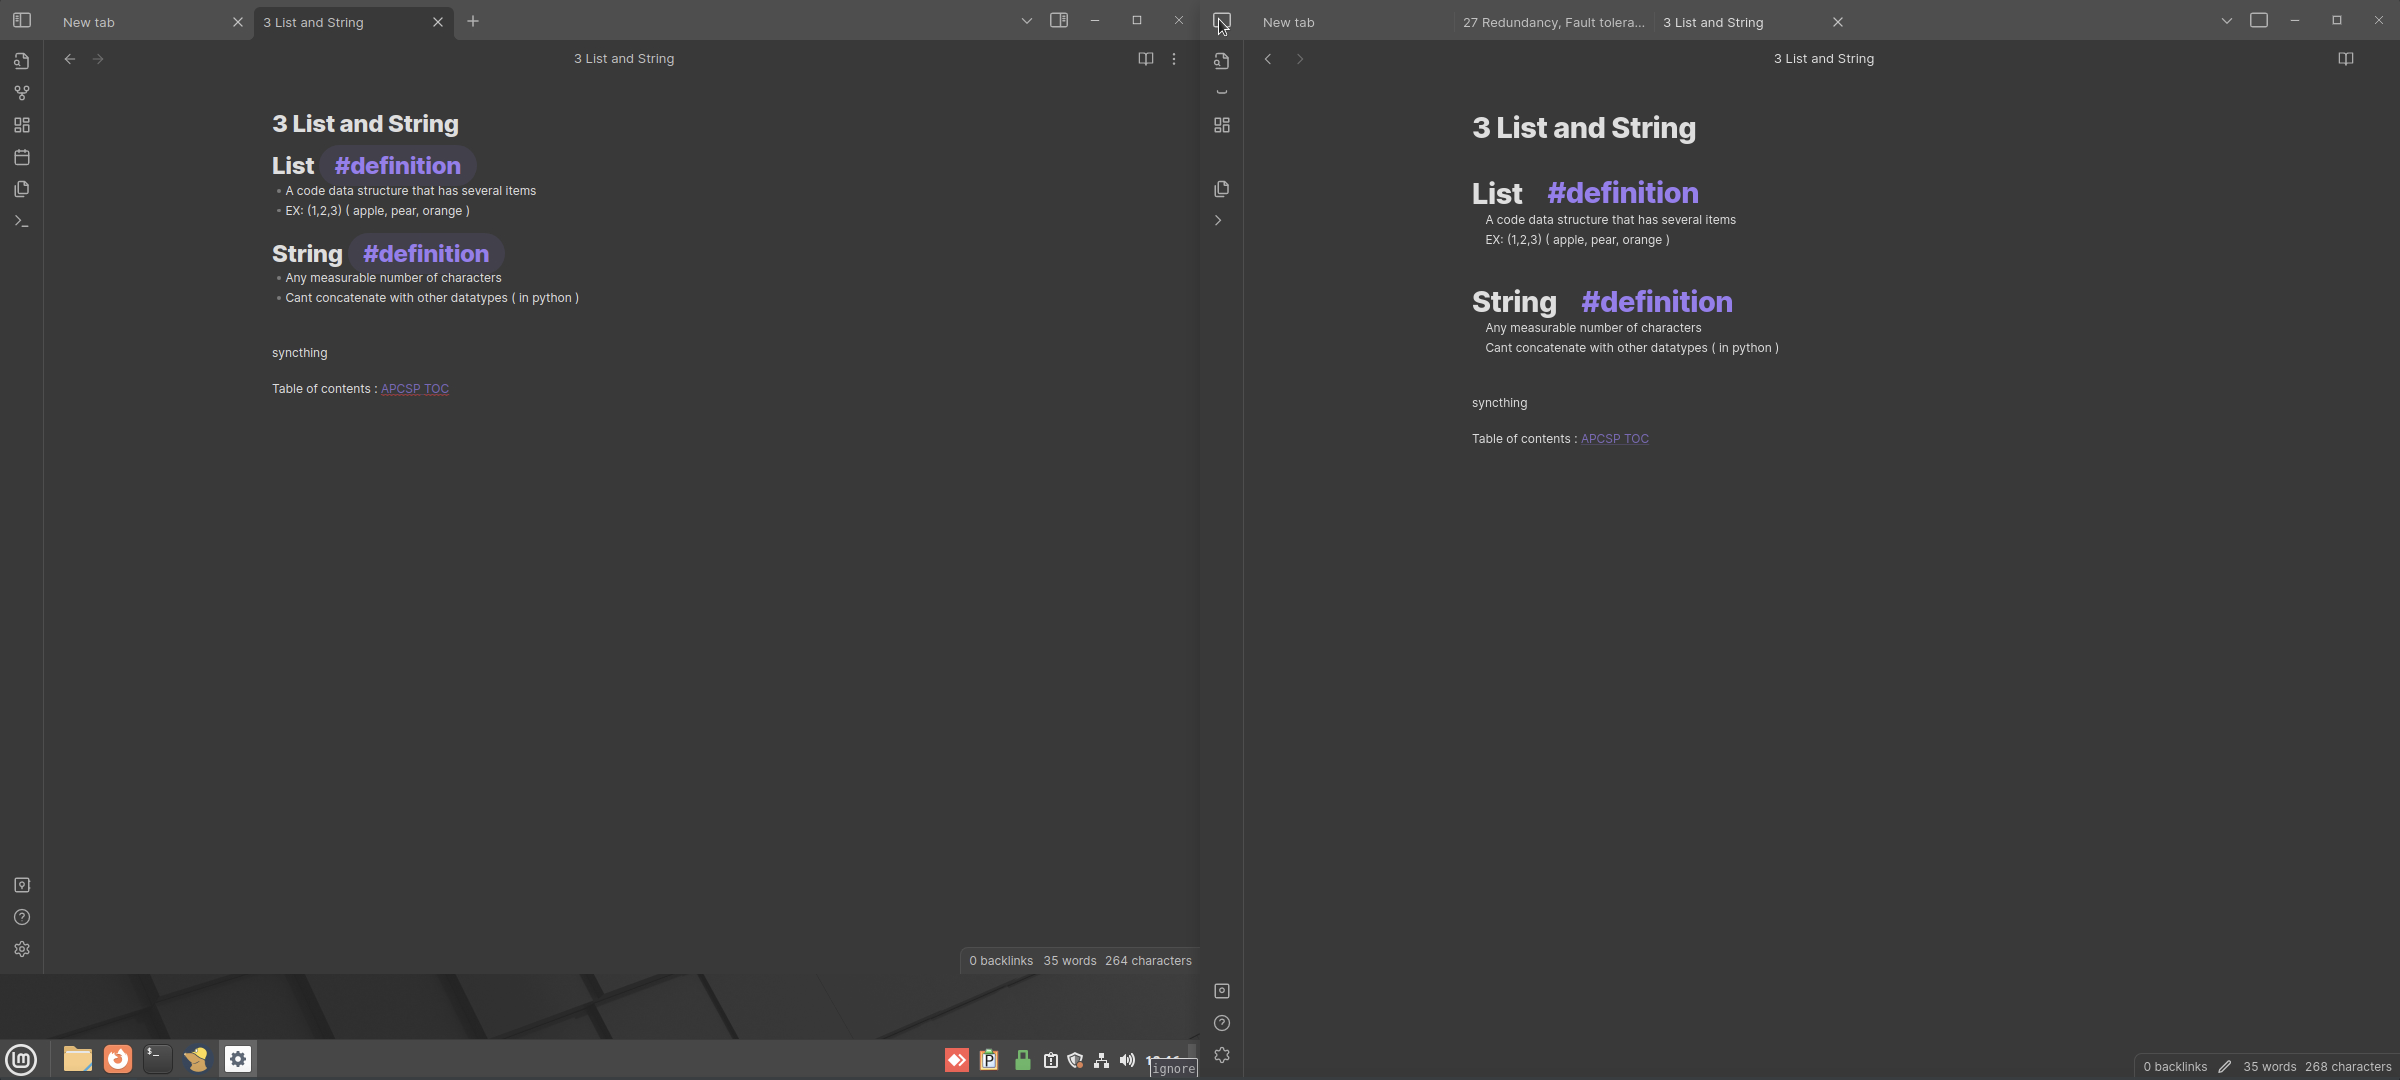Open the graph view icon
2400x1080 pixels.
pos(21,93)
